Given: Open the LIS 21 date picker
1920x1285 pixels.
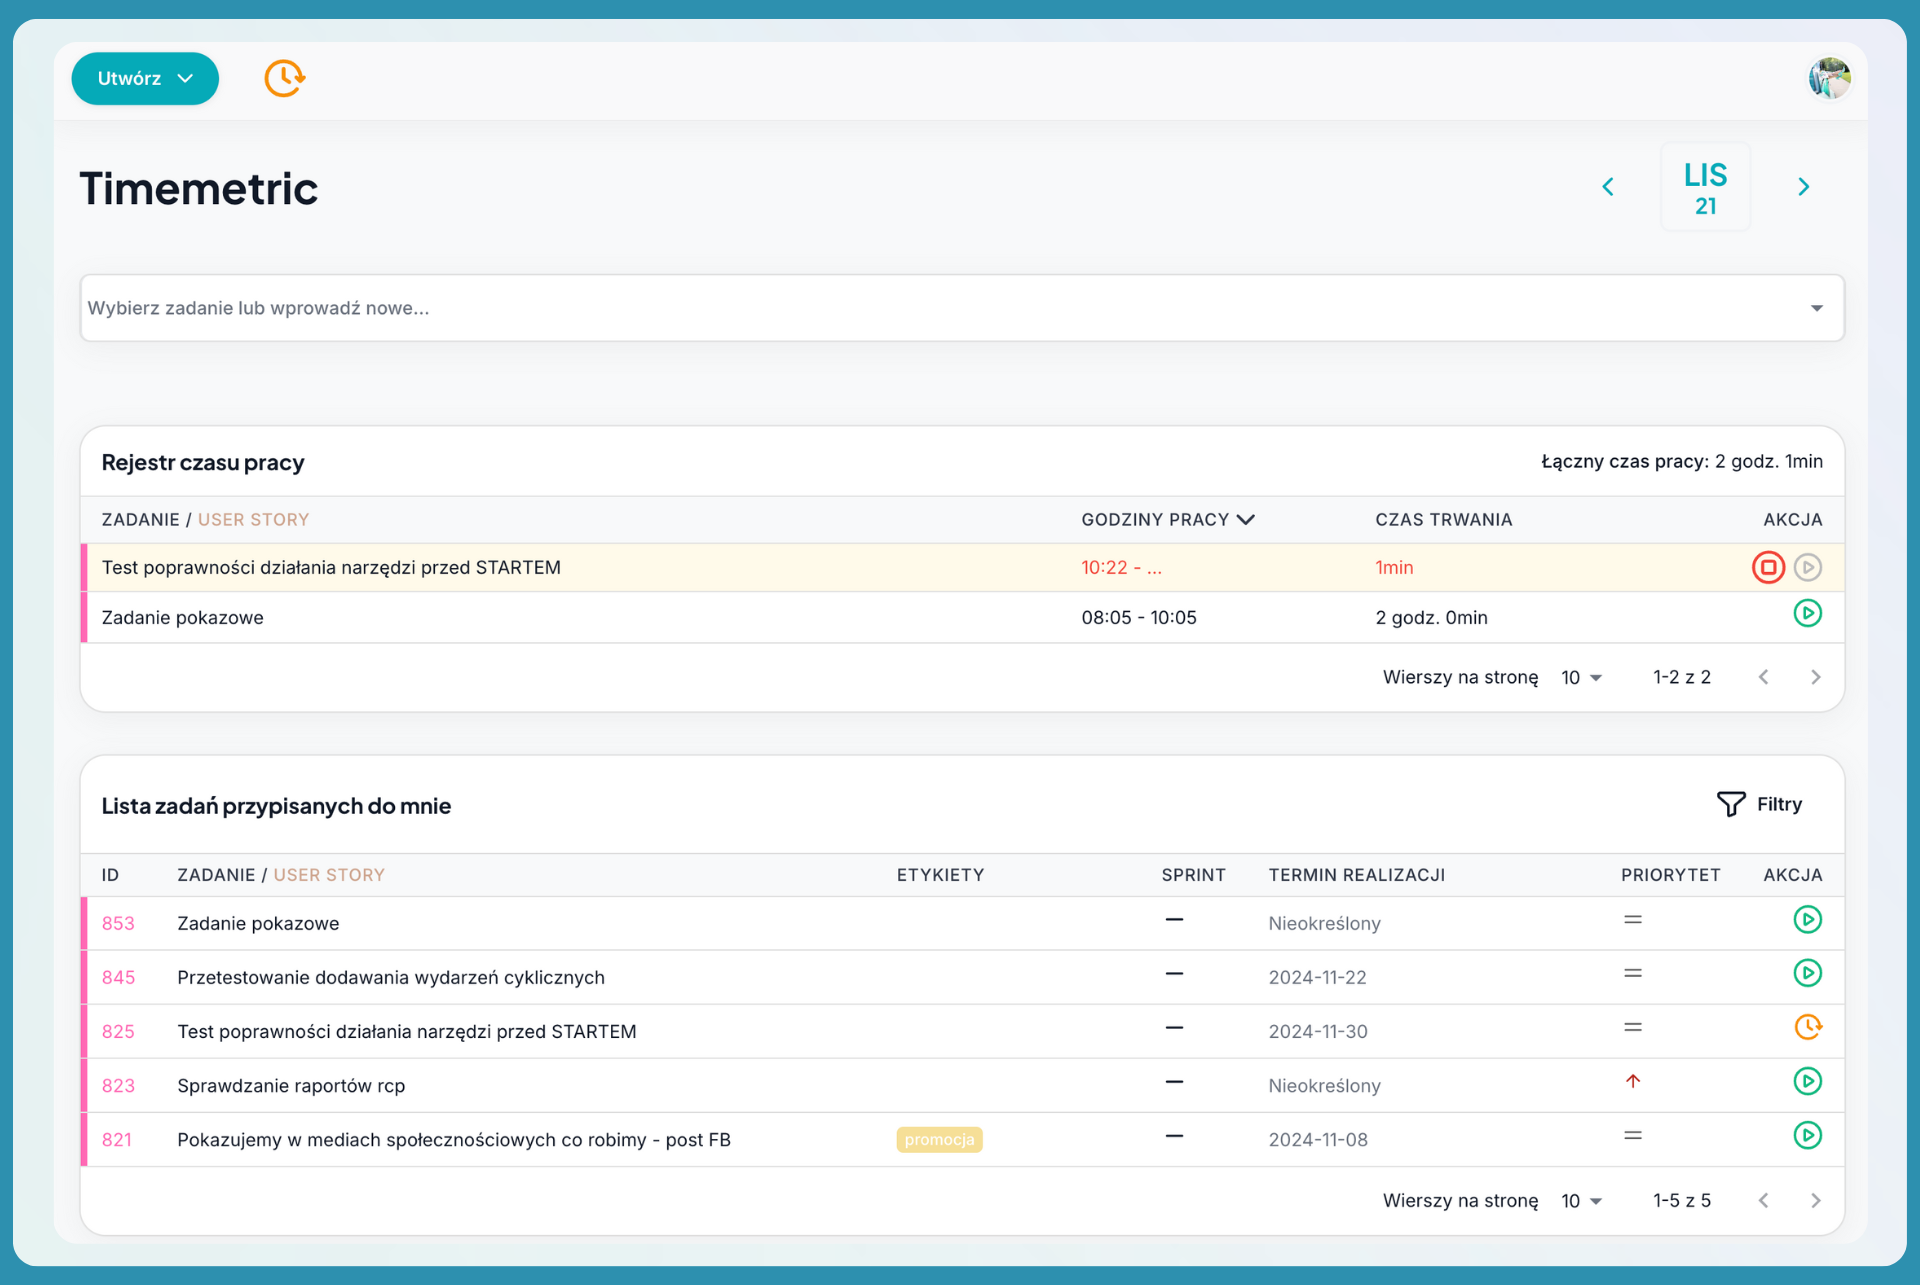Looking at the screenshot, I should point(1705,187).
